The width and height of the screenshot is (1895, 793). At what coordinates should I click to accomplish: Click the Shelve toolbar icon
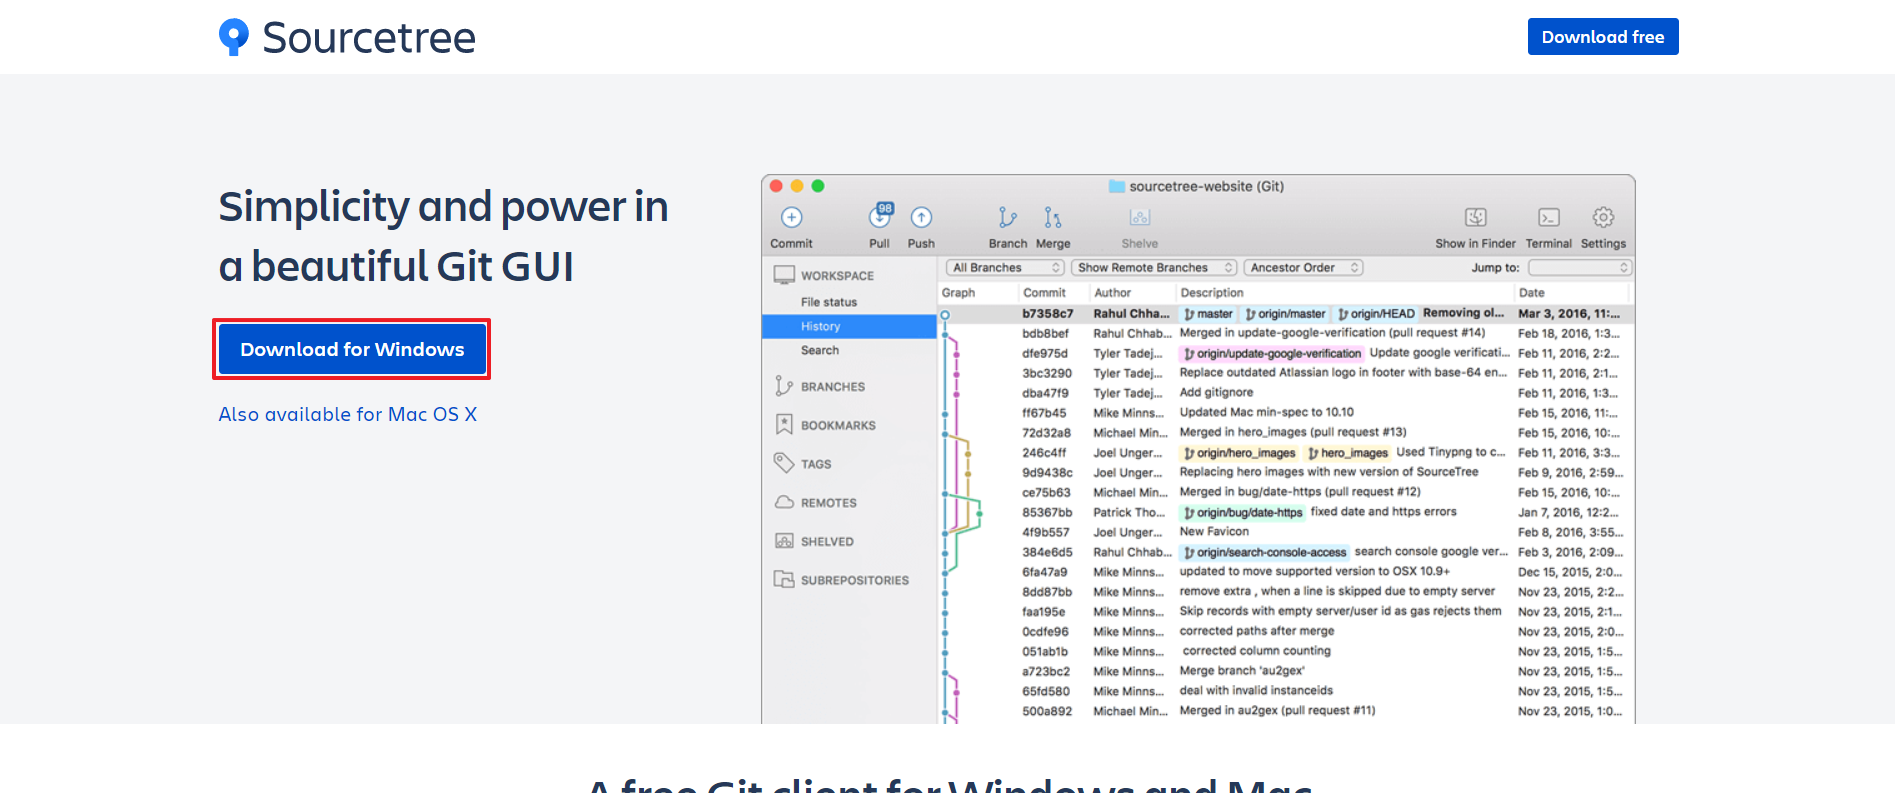coord(1140,217)
